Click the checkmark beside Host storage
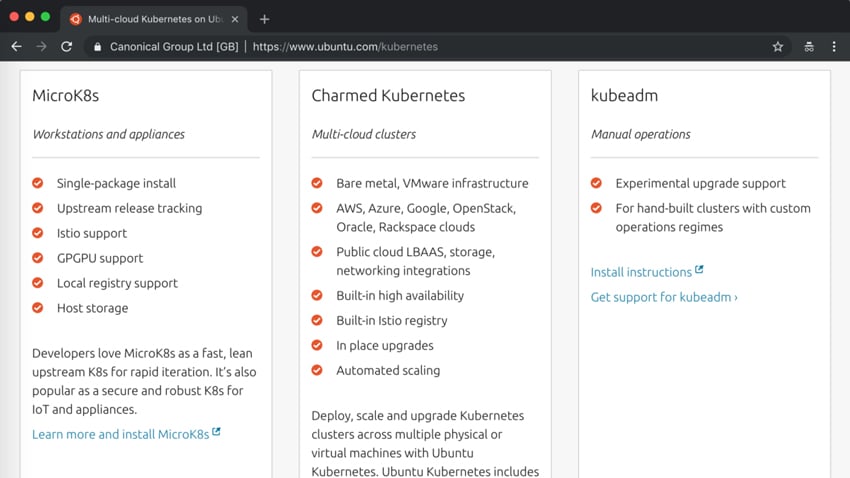This screenshot has width=850, height=478. 37,308
